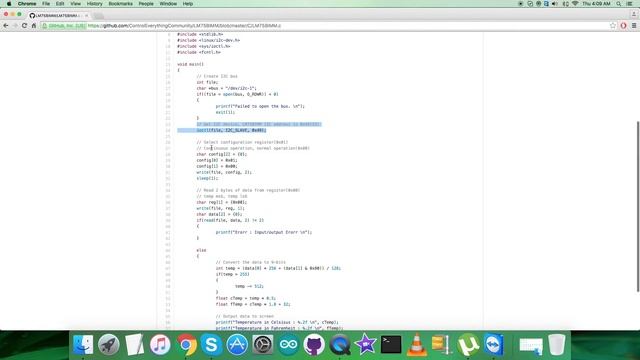640x360 pixels.
Task: Launch the Arduino IDE from the dock
Action: pos(289,345)
